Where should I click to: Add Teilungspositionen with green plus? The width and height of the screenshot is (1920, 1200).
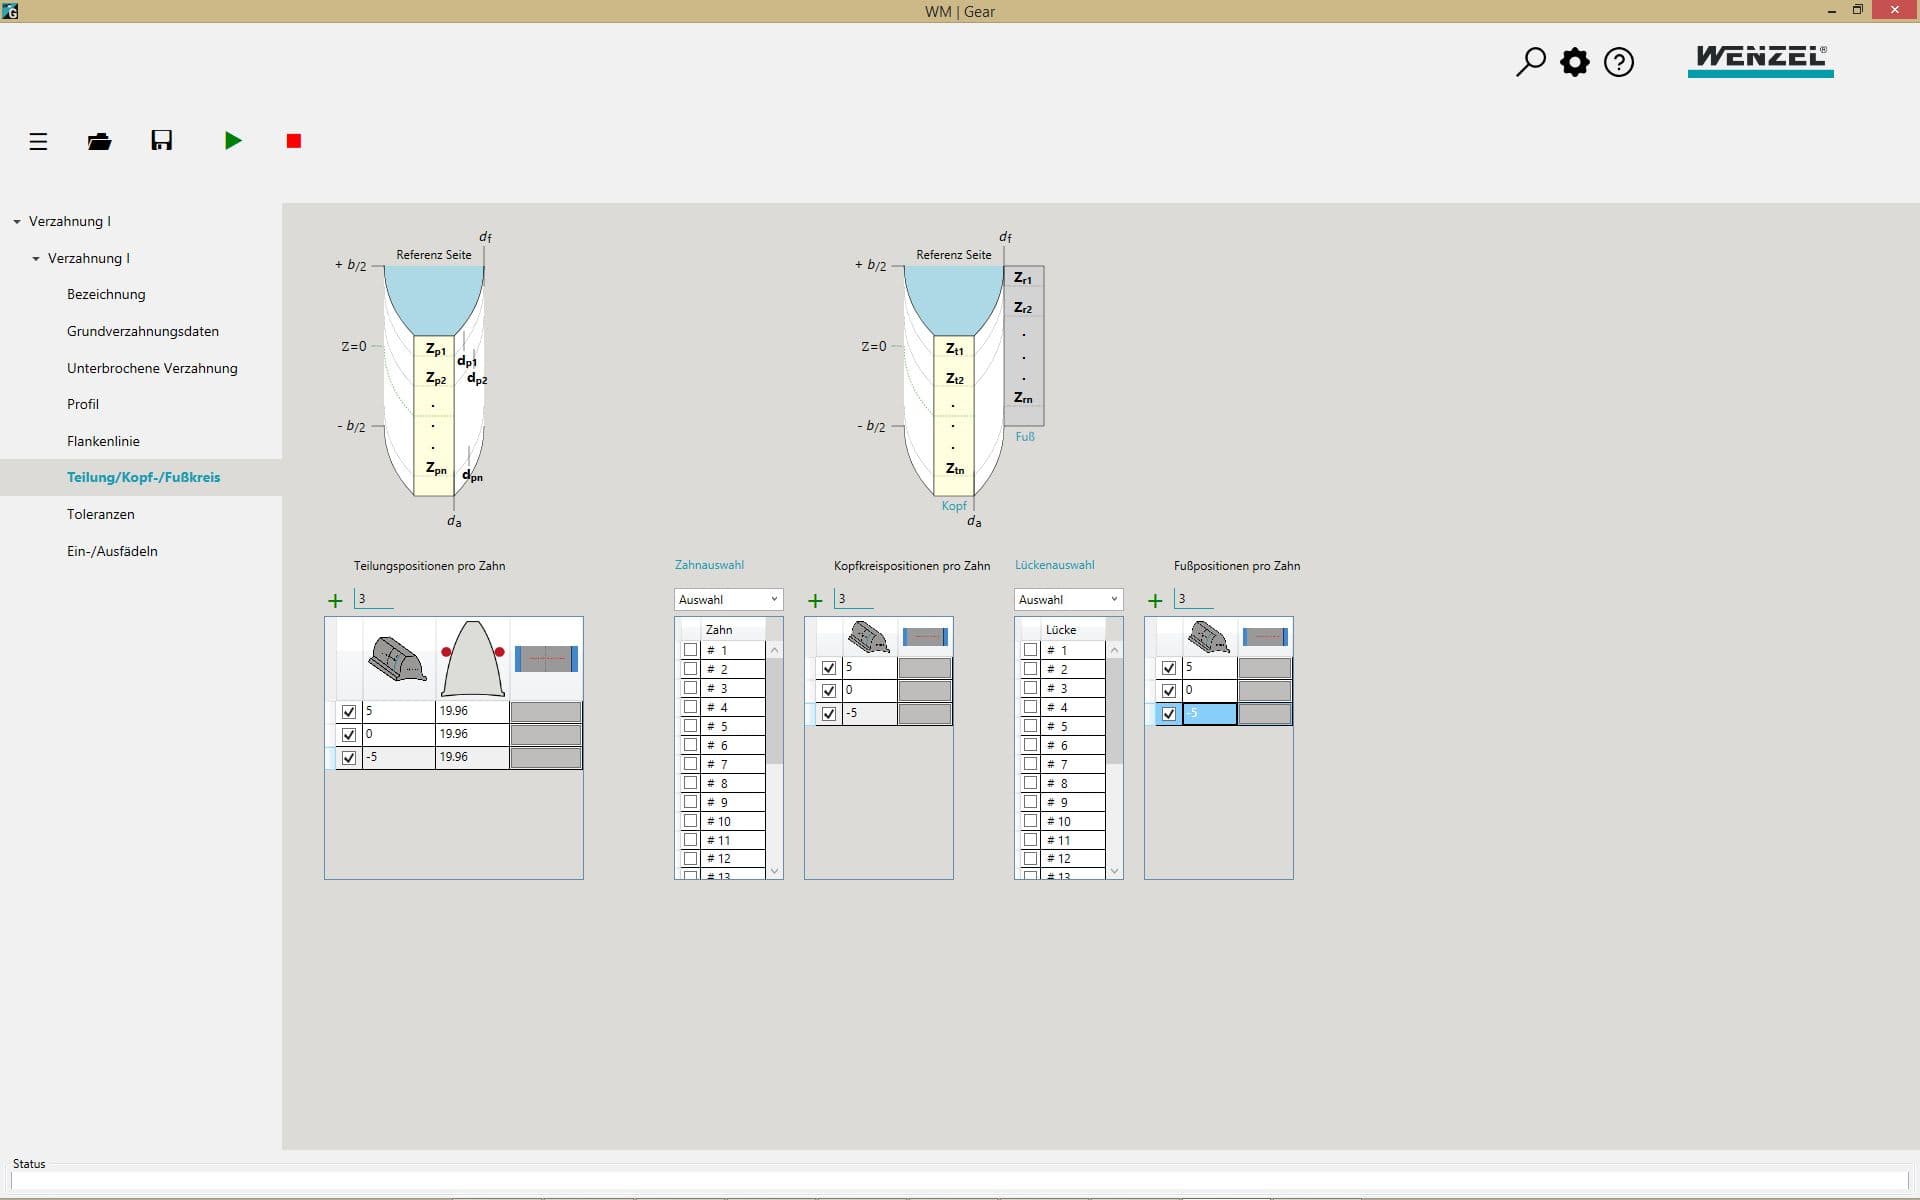[x=335, y=601]
